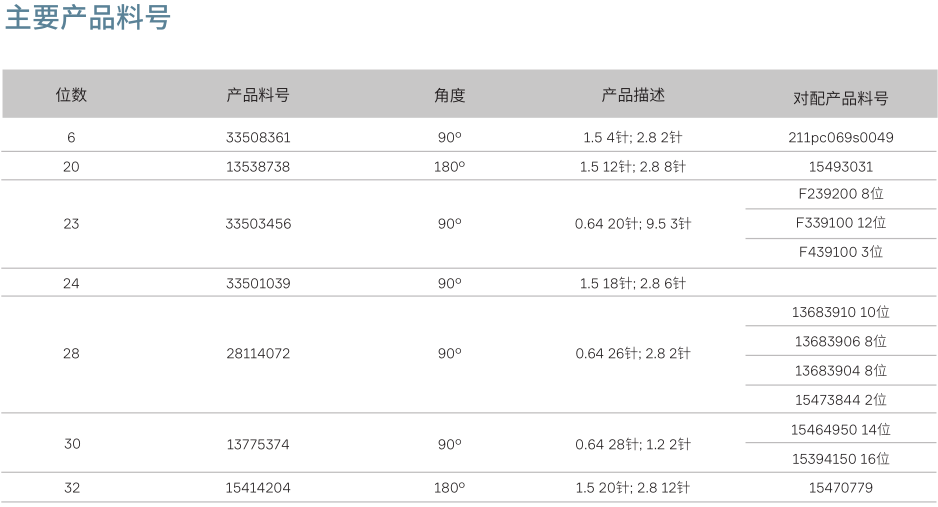Click the 产品描述 column header
Viewport: 938px width, 507px height.
633,94
